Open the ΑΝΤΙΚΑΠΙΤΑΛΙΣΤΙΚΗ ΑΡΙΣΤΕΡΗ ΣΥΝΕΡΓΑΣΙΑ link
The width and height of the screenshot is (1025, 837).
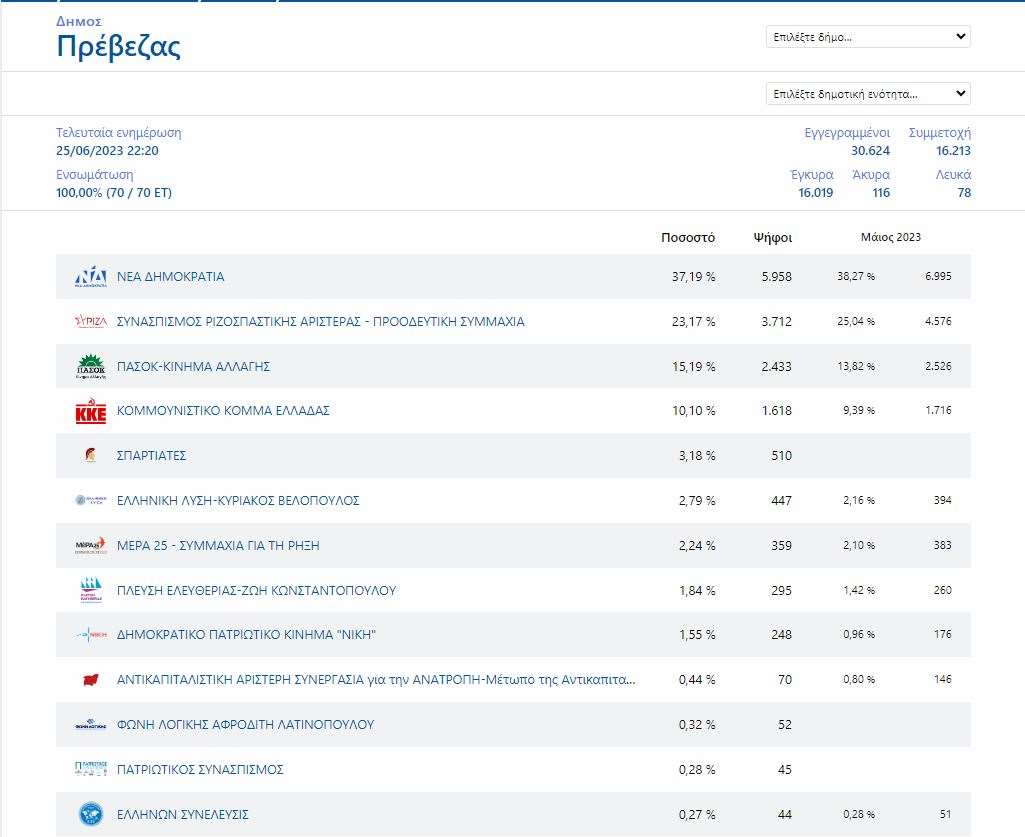pos(376,679)
